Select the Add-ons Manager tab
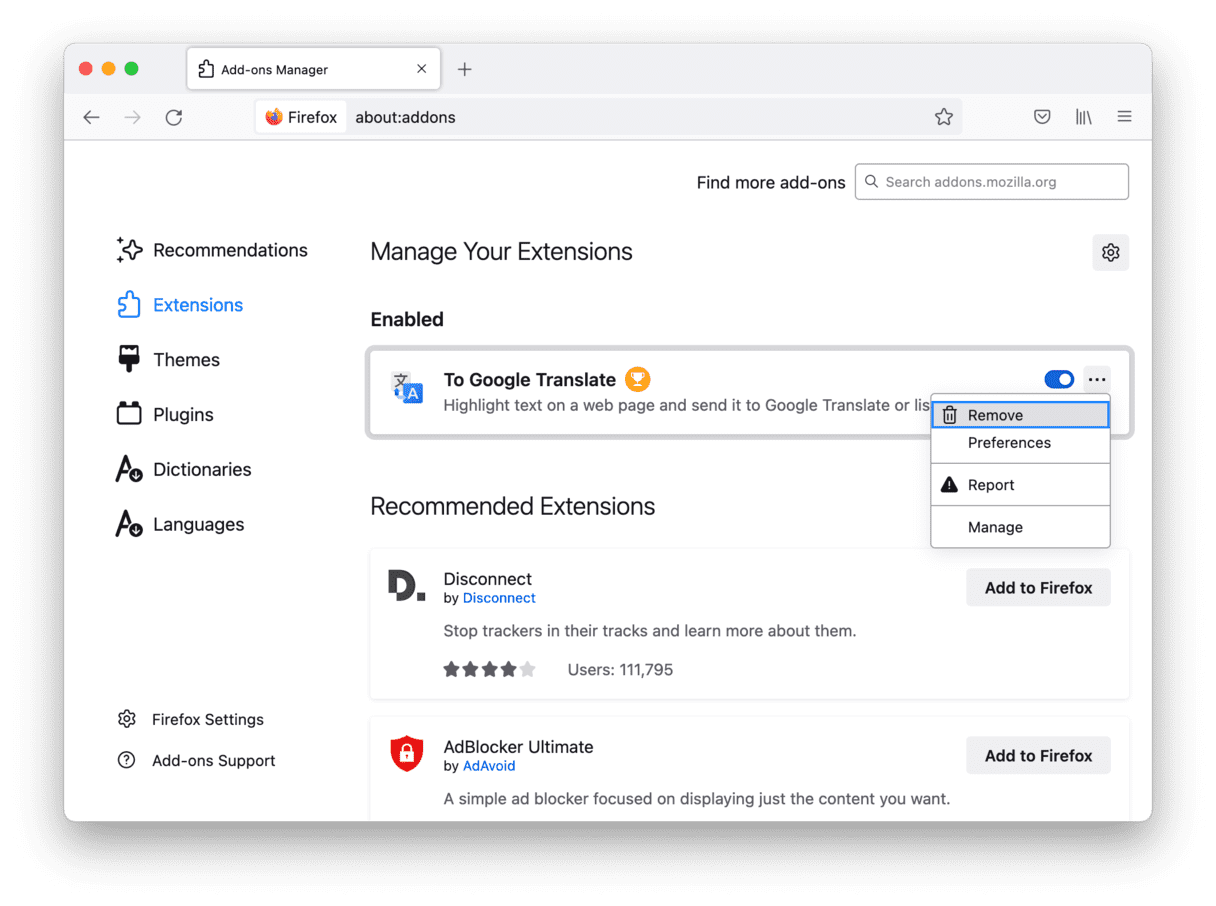The width and height of the screenshot is (1216, 906). click(314, 69)
